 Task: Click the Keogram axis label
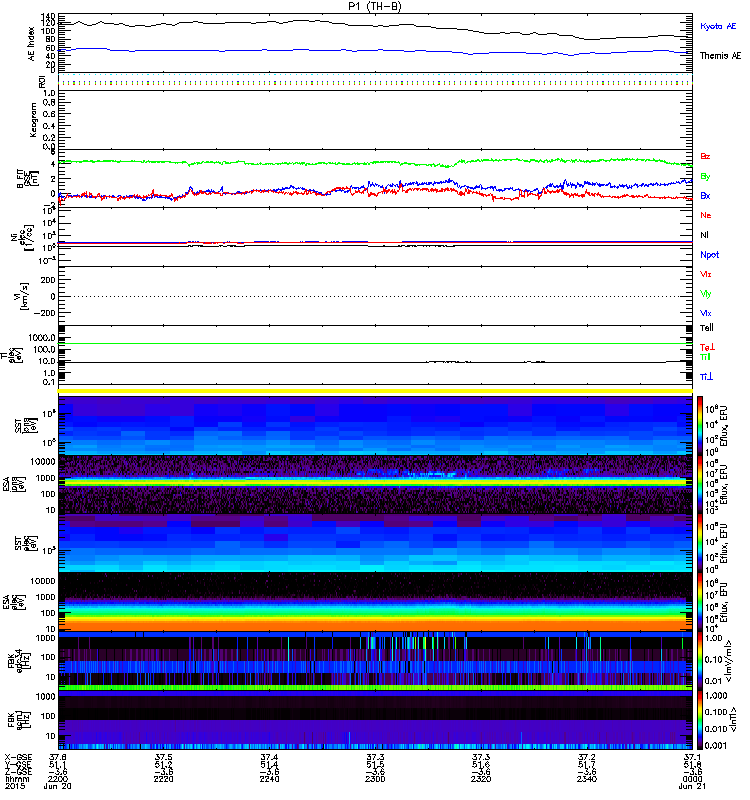pos(33,120)
